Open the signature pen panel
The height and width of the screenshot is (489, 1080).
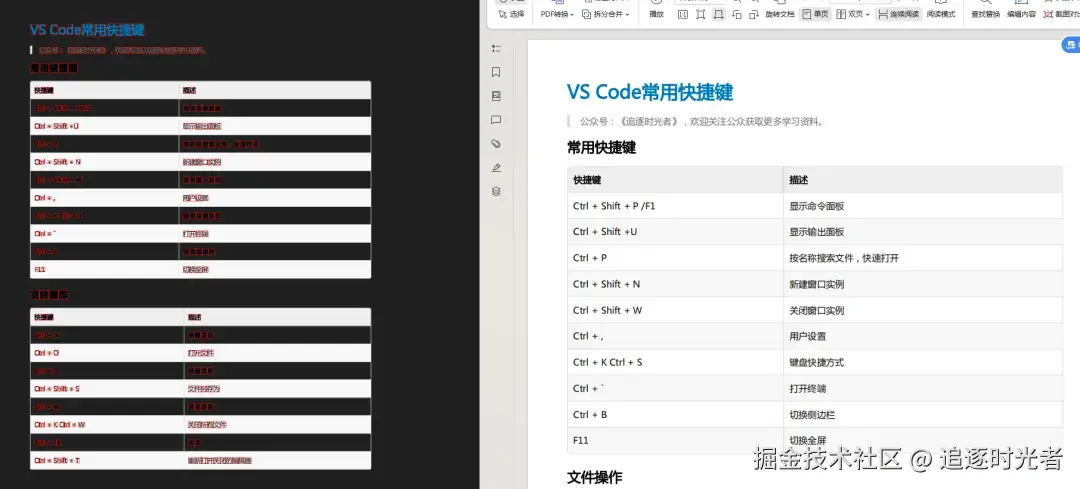tap(496, 167)
